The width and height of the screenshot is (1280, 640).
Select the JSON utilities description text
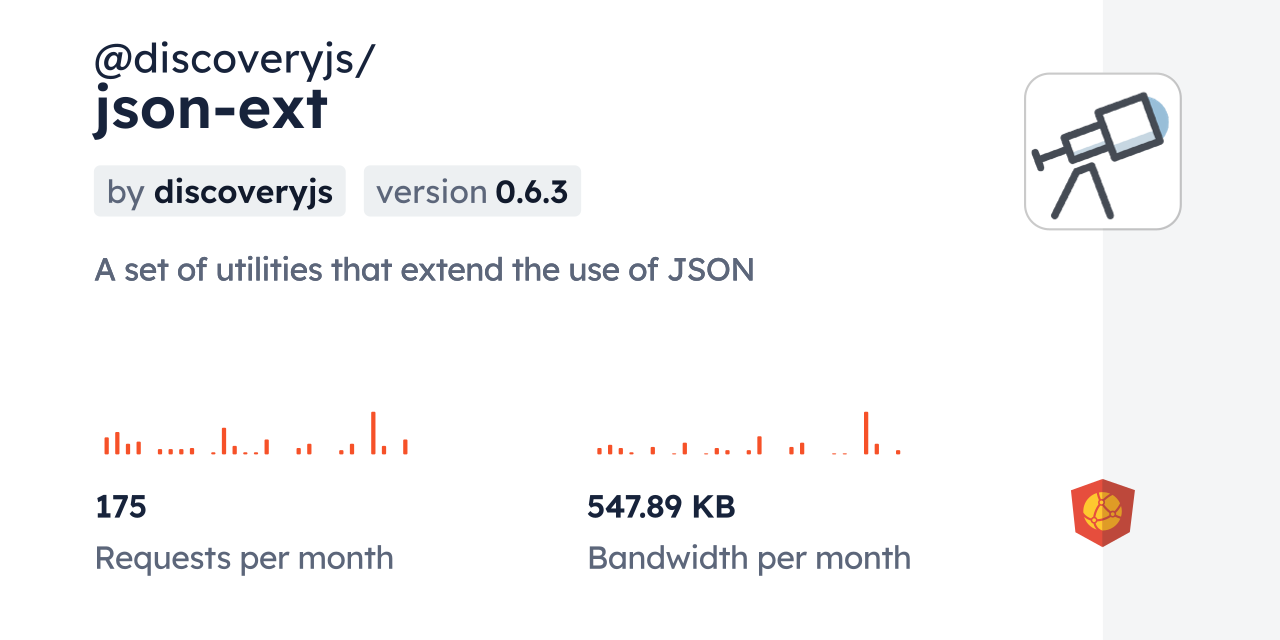pos(424,269)
